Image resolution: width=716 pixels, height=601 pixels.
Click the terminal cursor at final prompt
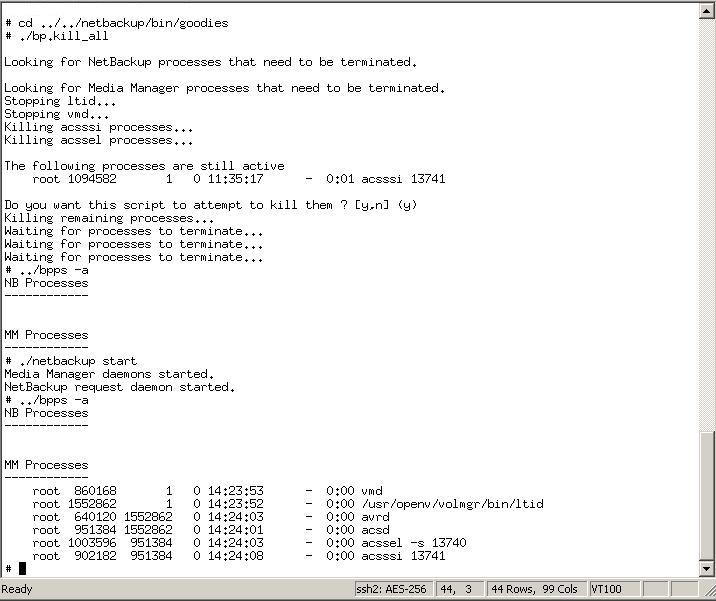tap(22, 569)
